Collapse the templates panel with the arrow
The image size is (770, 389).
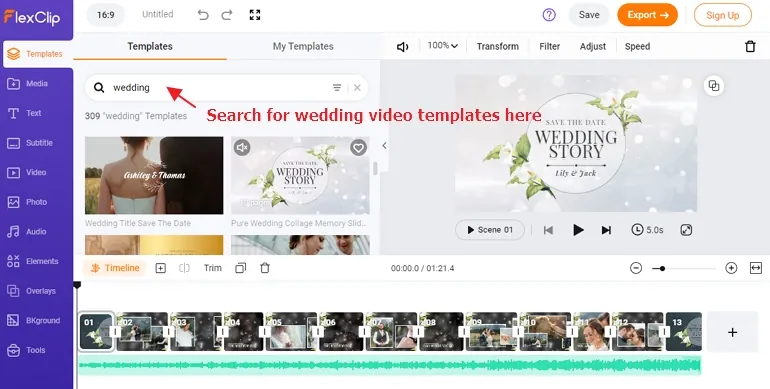[x=384, y=145]
